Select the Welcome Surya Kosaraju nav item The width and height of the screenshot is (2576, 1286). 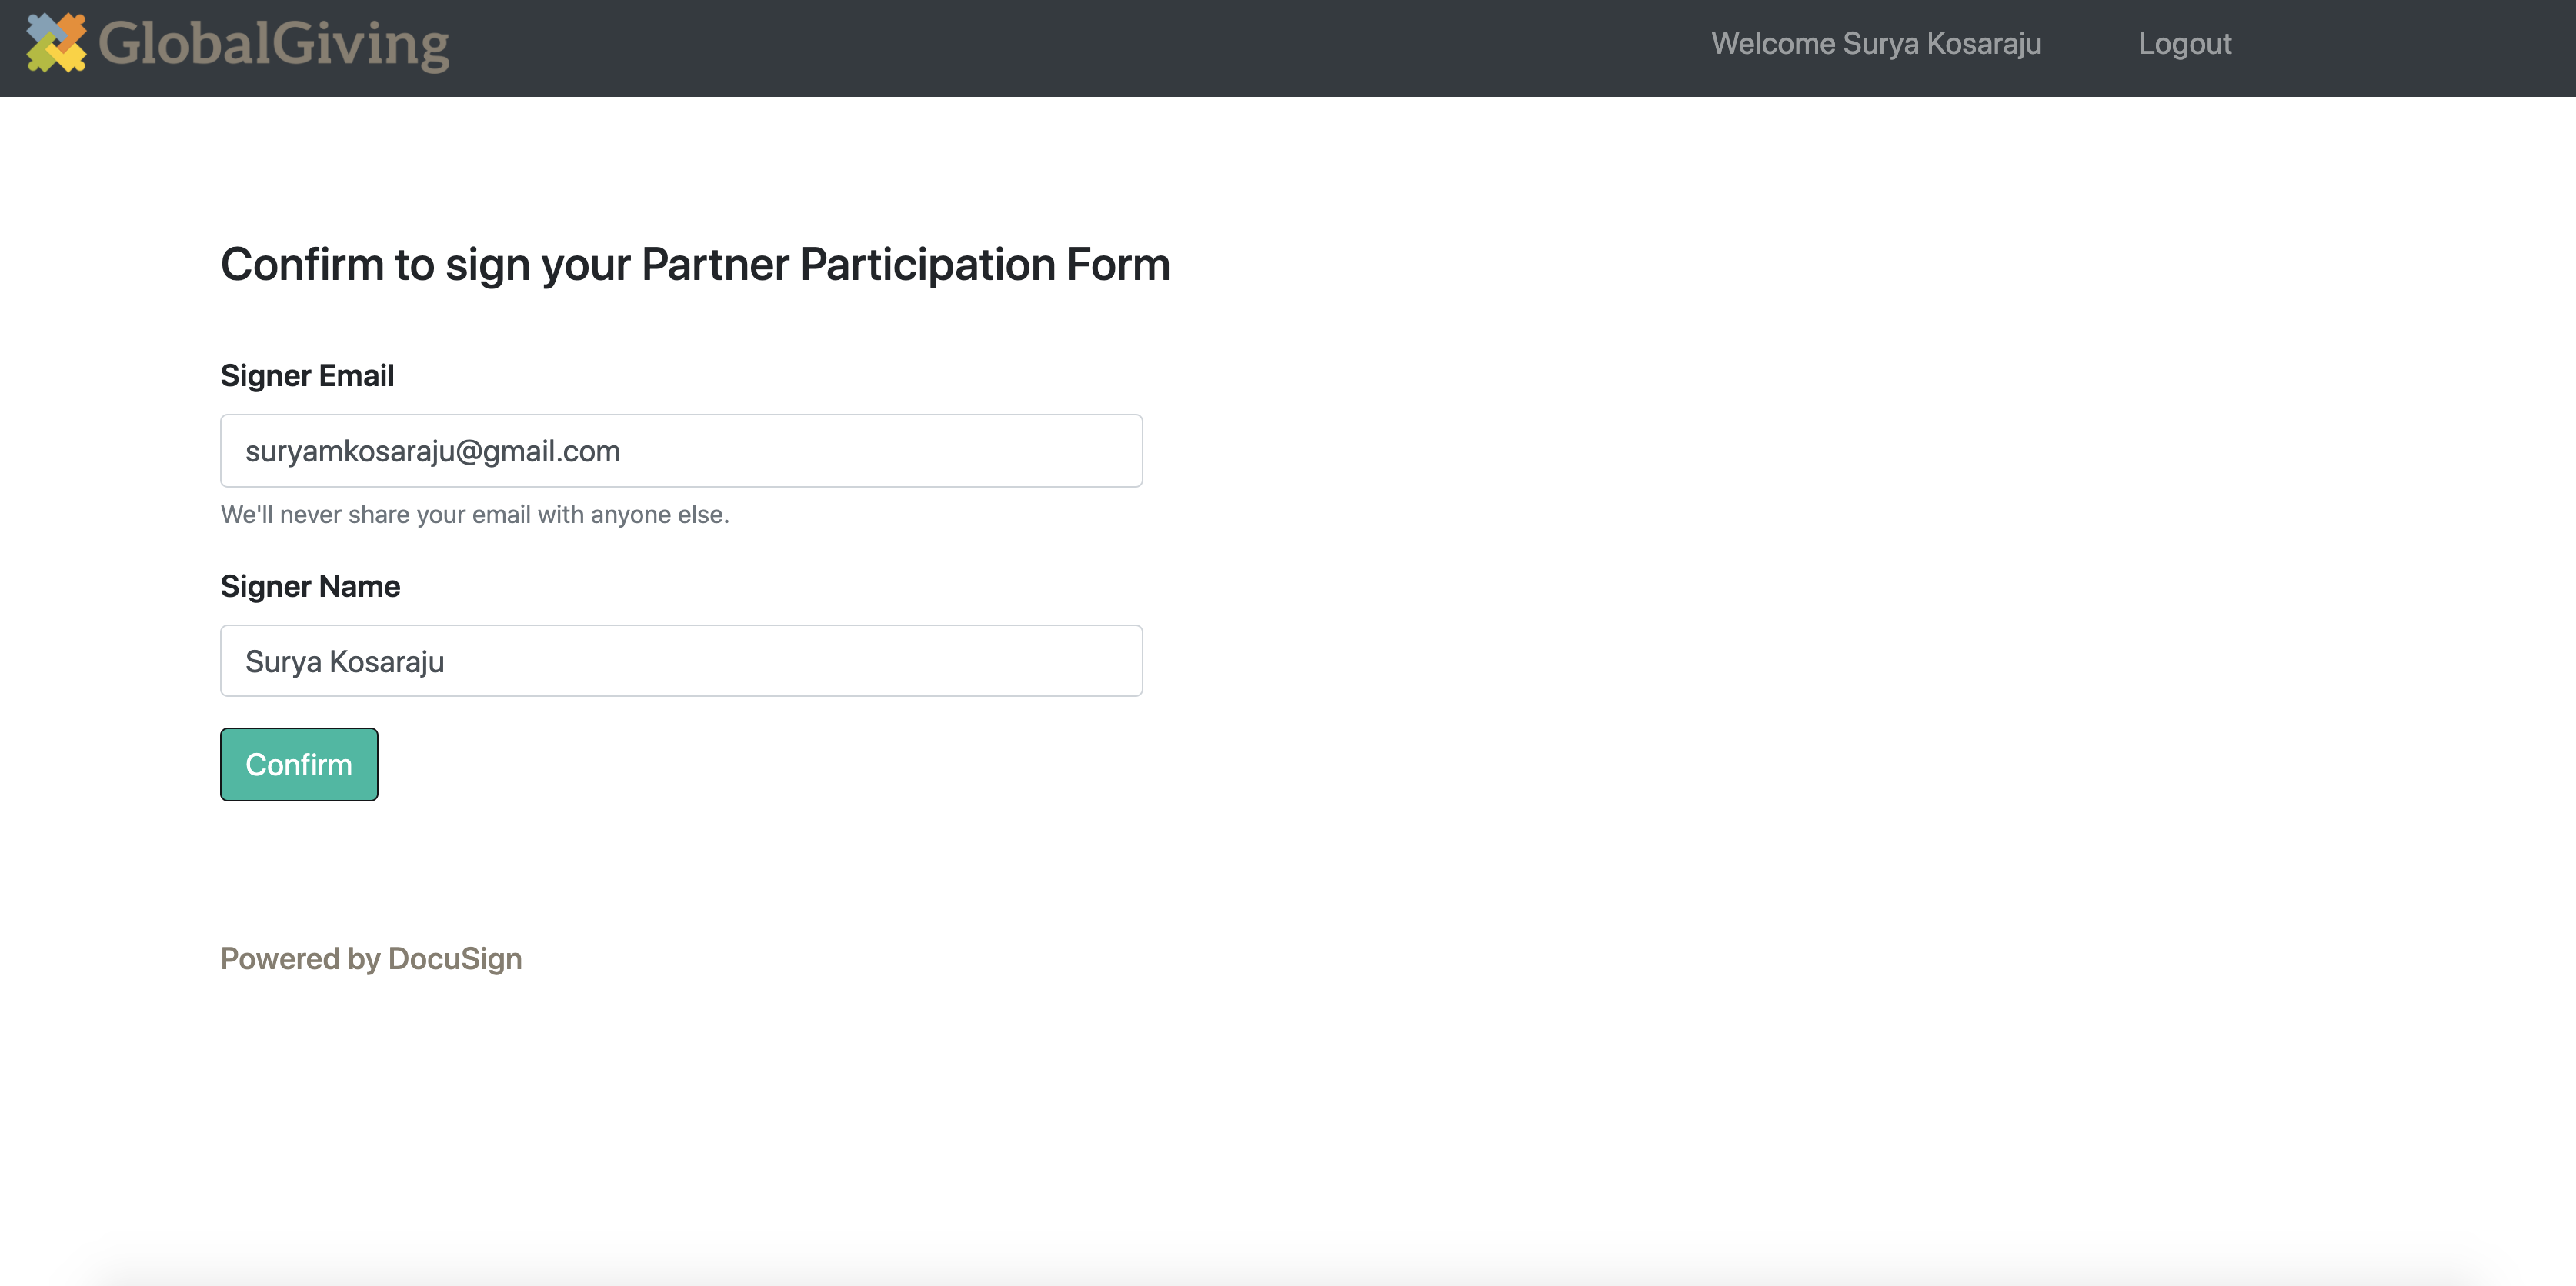click(x=1875, y=44)
